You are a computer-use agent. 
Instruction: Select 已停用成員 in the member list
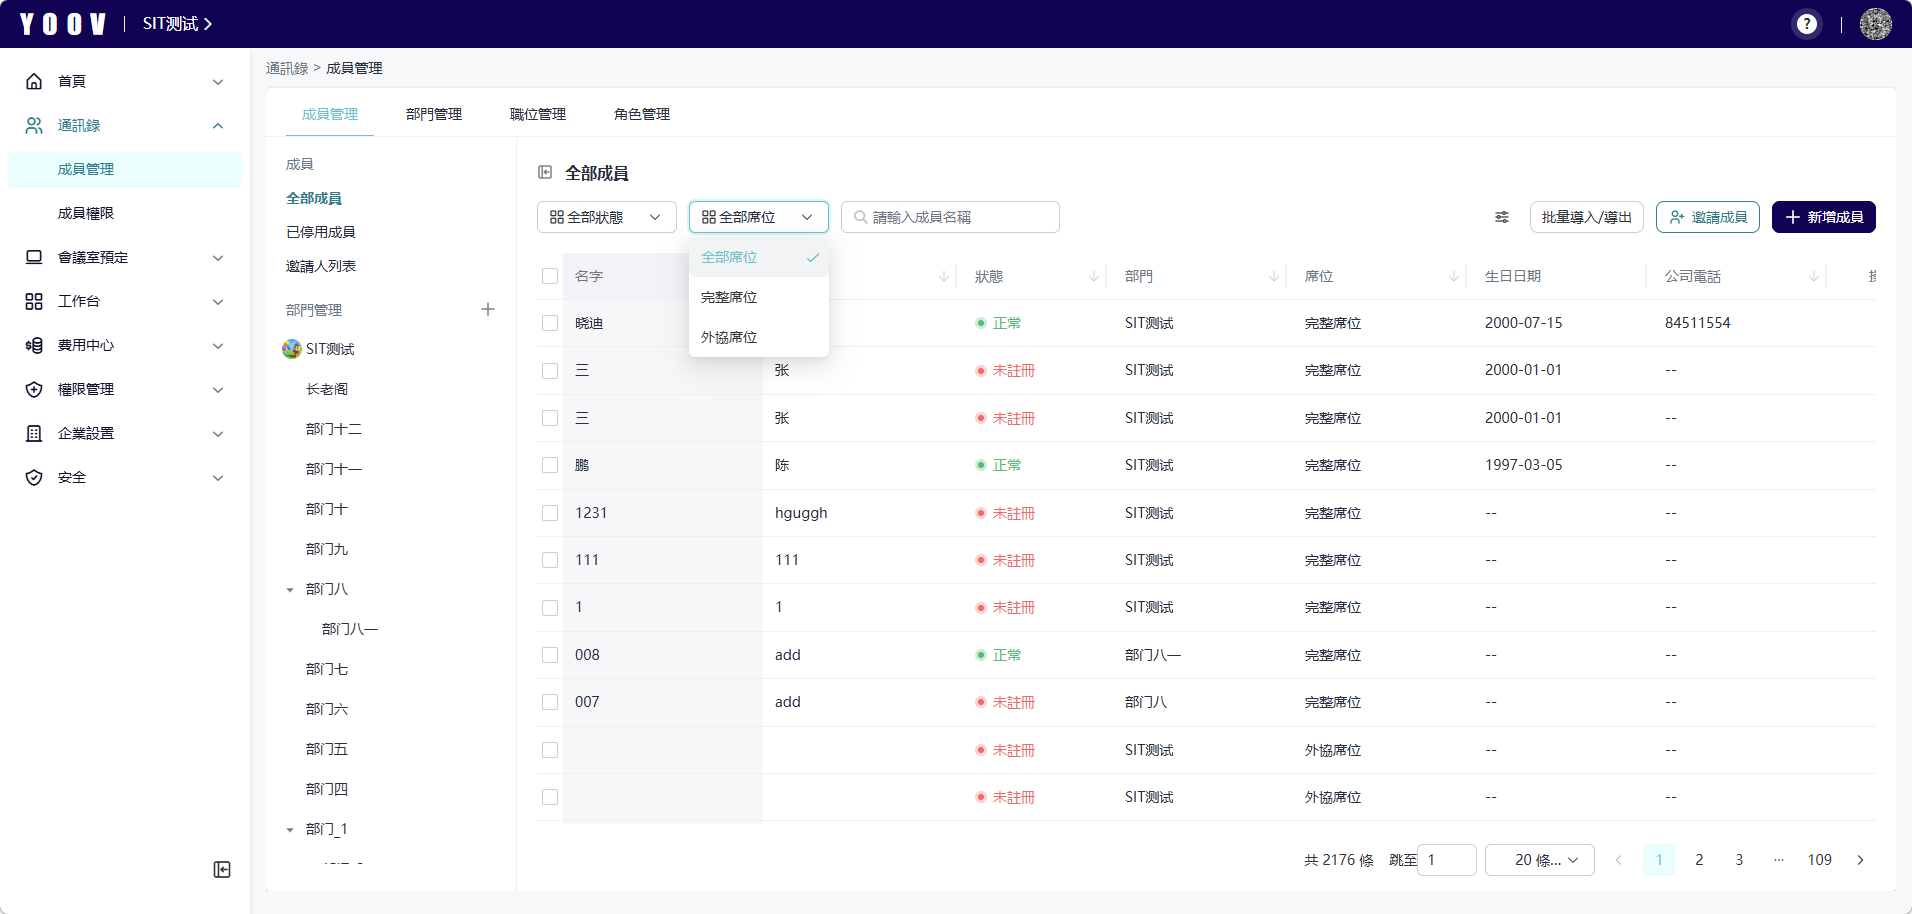click(x=321, y=232)
